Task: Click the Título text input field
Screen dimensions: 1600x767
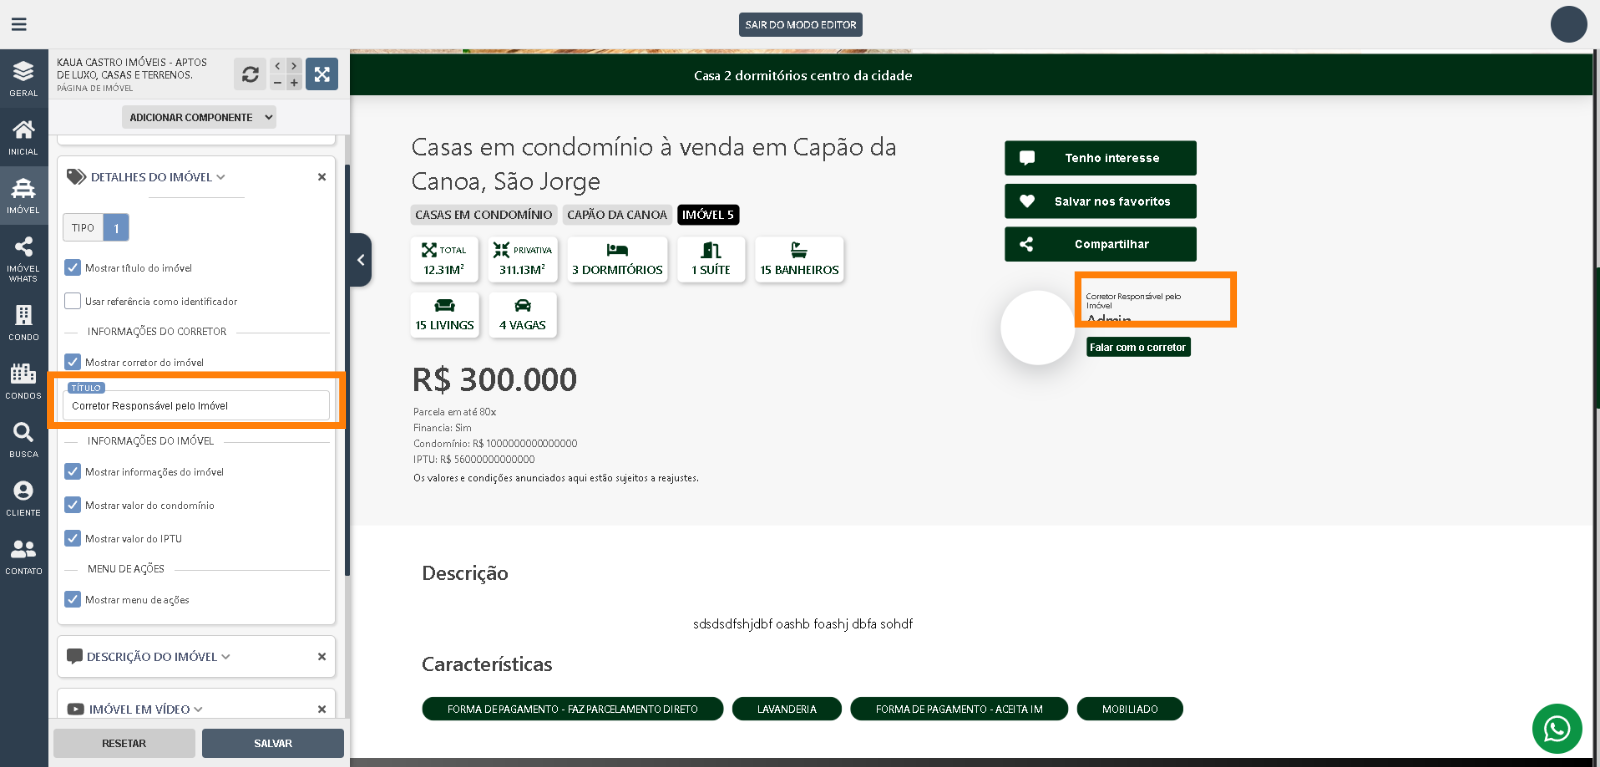Action: click(196, 406)
